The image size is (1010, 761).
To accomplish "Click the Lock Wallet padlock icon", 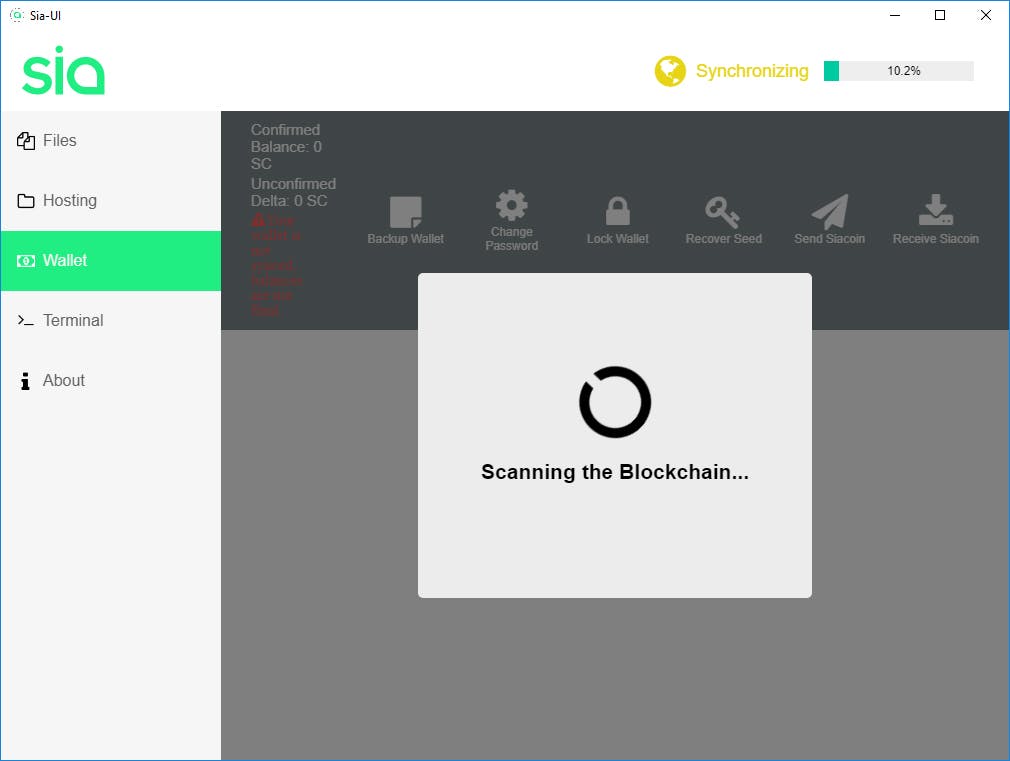I will click(x=618, y=211).
